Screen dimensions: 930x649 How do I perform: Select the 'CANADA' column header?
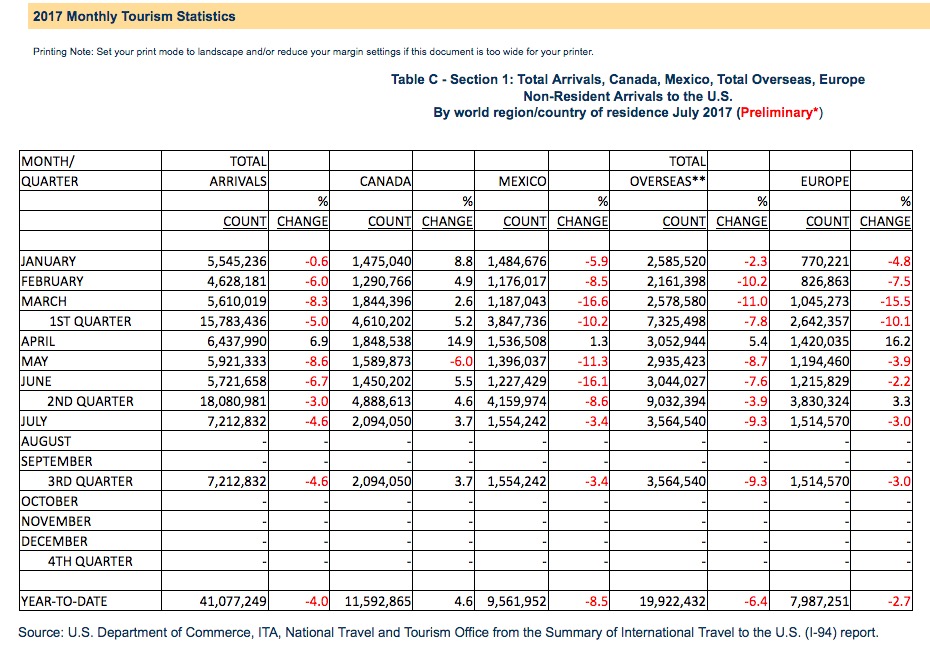tap(386, 182)
